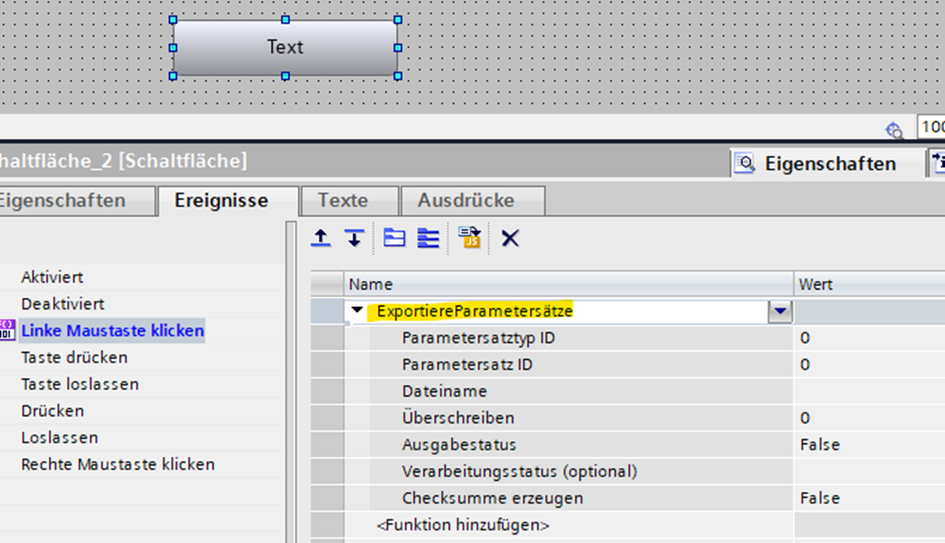Screen dimensions: 945x543
Task: Delete function with the X icon
Action: [x=510, y=238]
